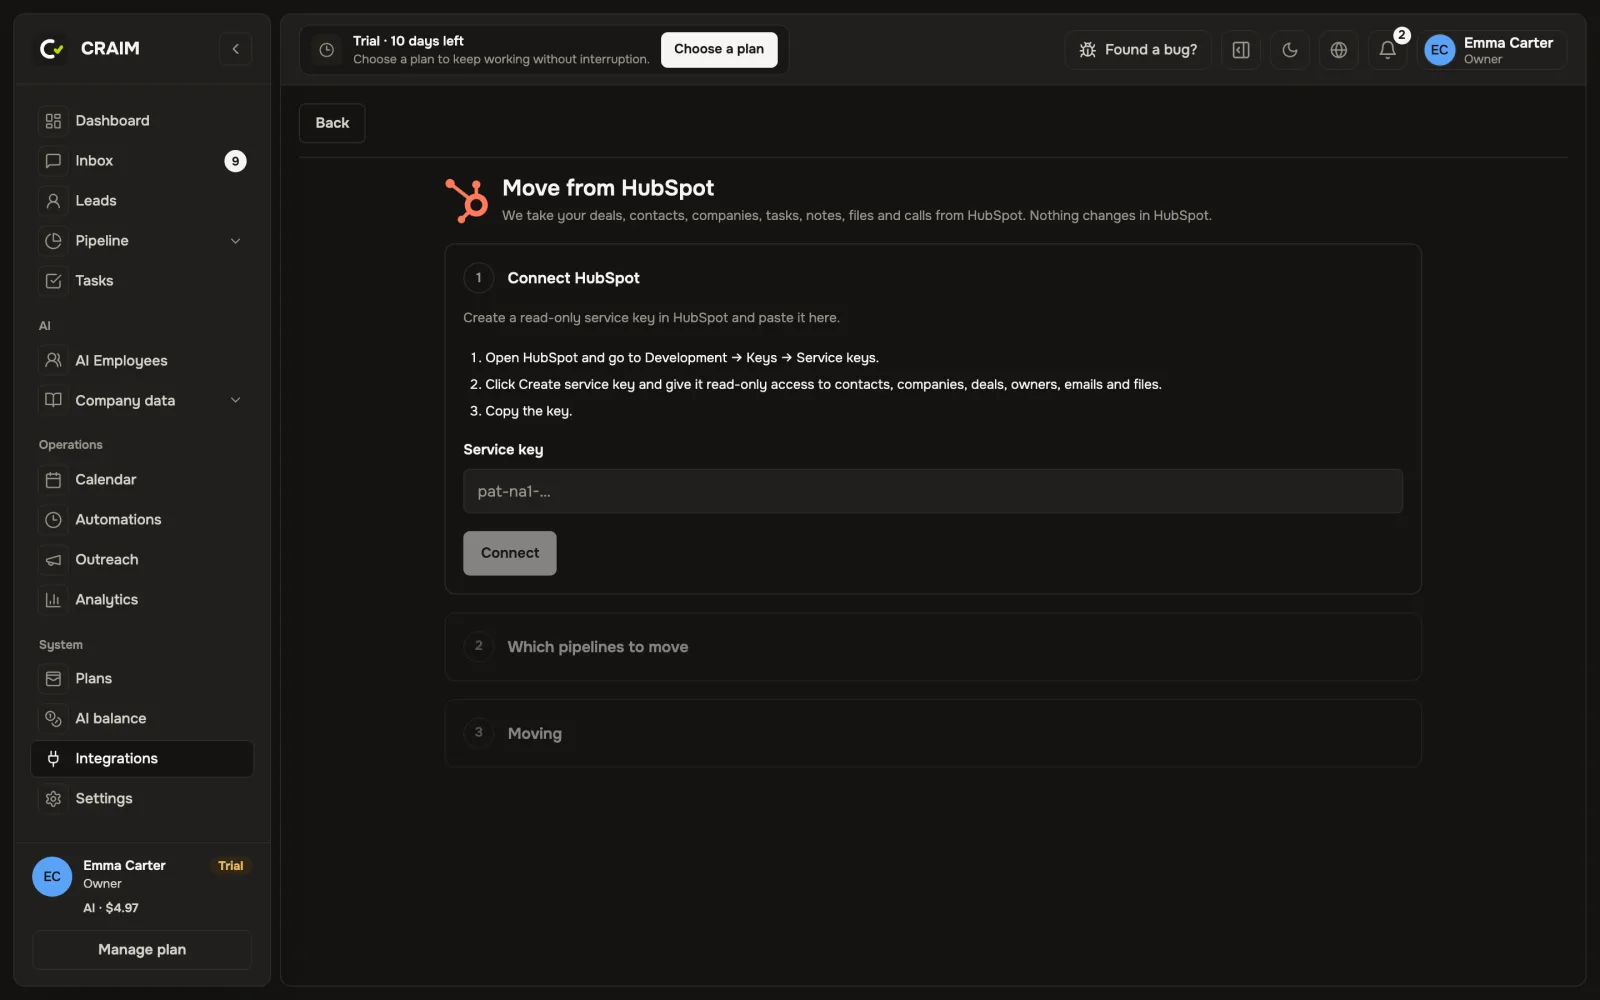Screen dimensions: 1600x1000
Task: Click the CRAIM logo icon
Action: (x=52, y=48)
